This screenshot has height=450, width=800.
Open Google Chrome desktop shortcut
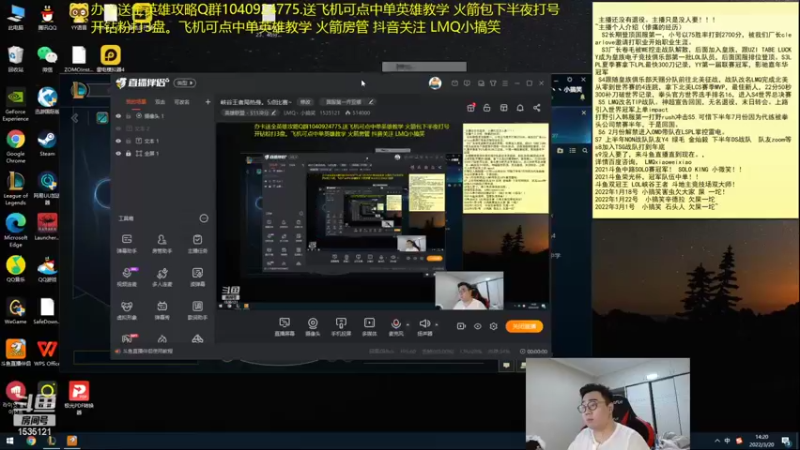16,145
